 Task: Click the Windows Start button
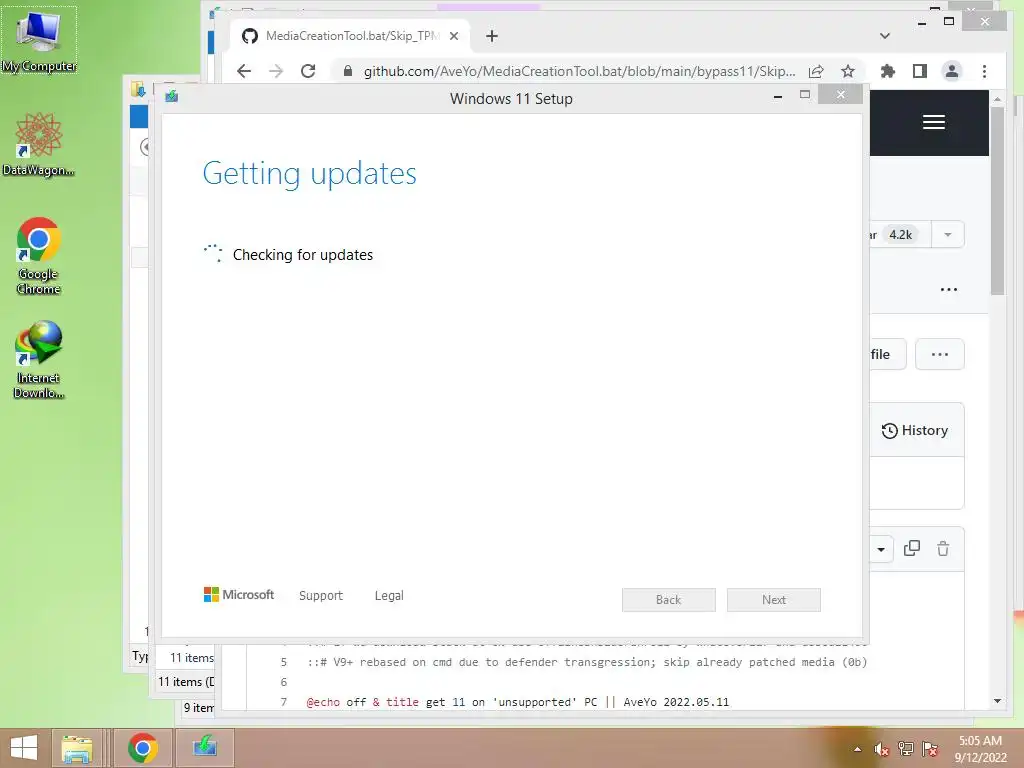pos(24,748)
